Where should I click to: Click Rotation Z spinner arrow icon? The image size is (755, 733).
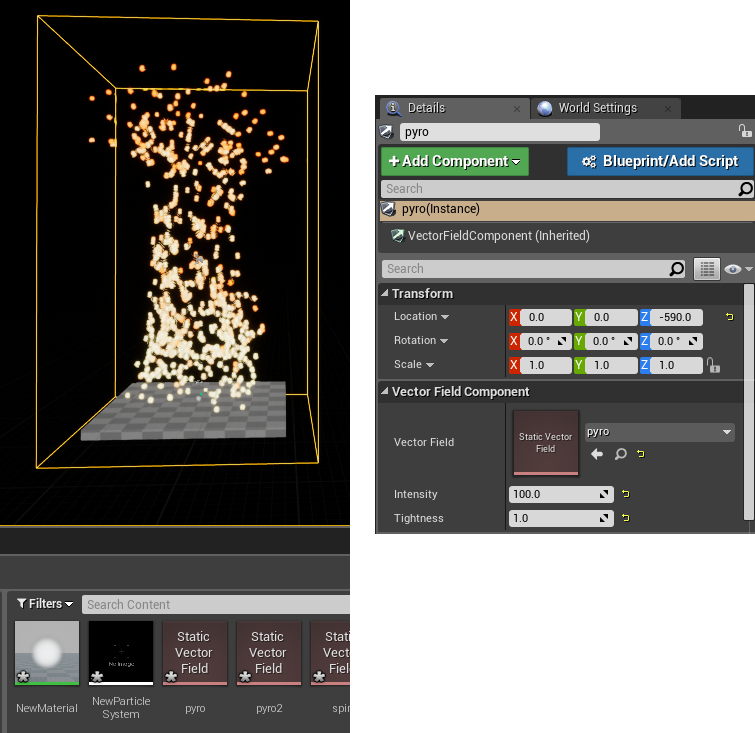693,341
